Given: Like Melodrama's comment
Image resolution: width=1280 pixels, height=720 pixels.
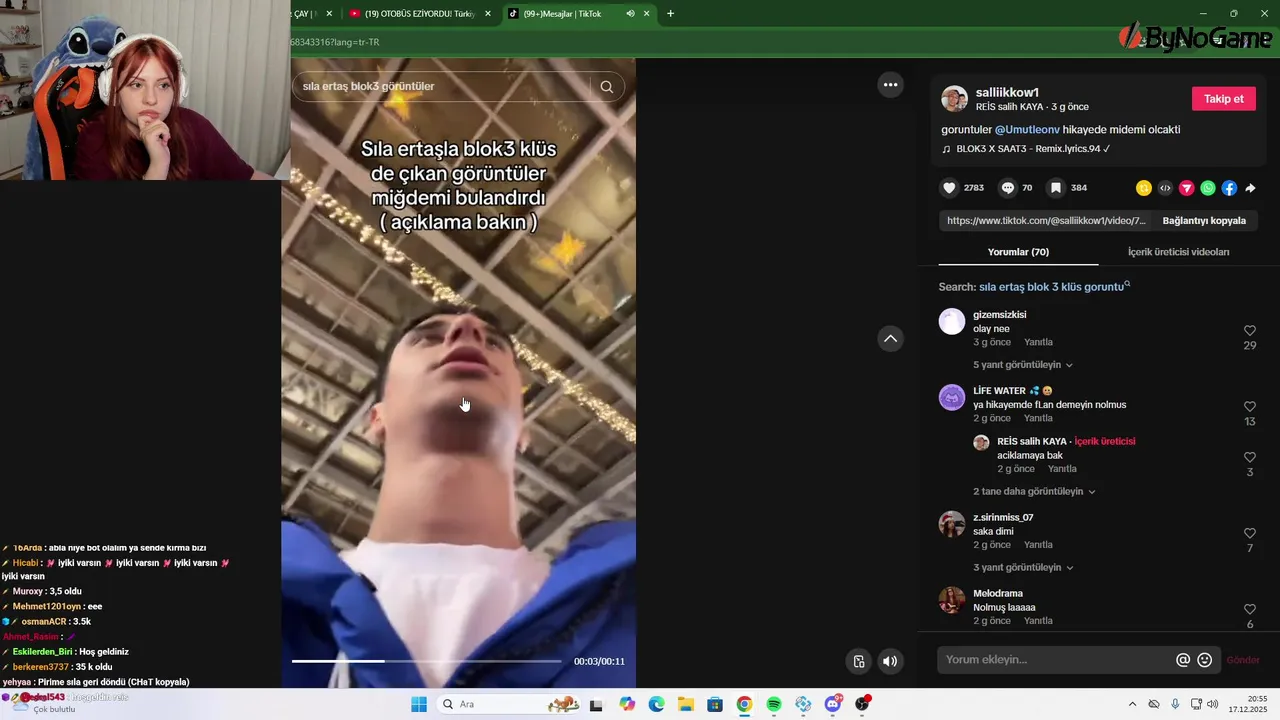Looking at the screenshot, I should pos(1250,609).
